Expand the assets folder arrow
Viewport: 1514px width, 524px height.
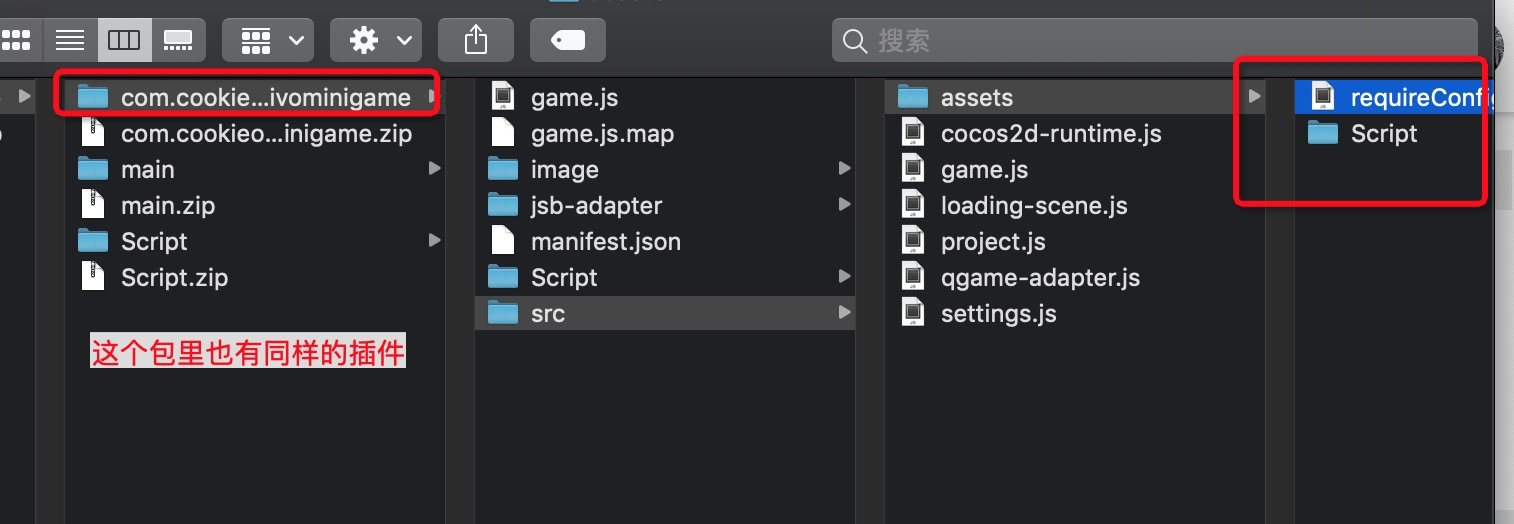[x=1254, y=97]
